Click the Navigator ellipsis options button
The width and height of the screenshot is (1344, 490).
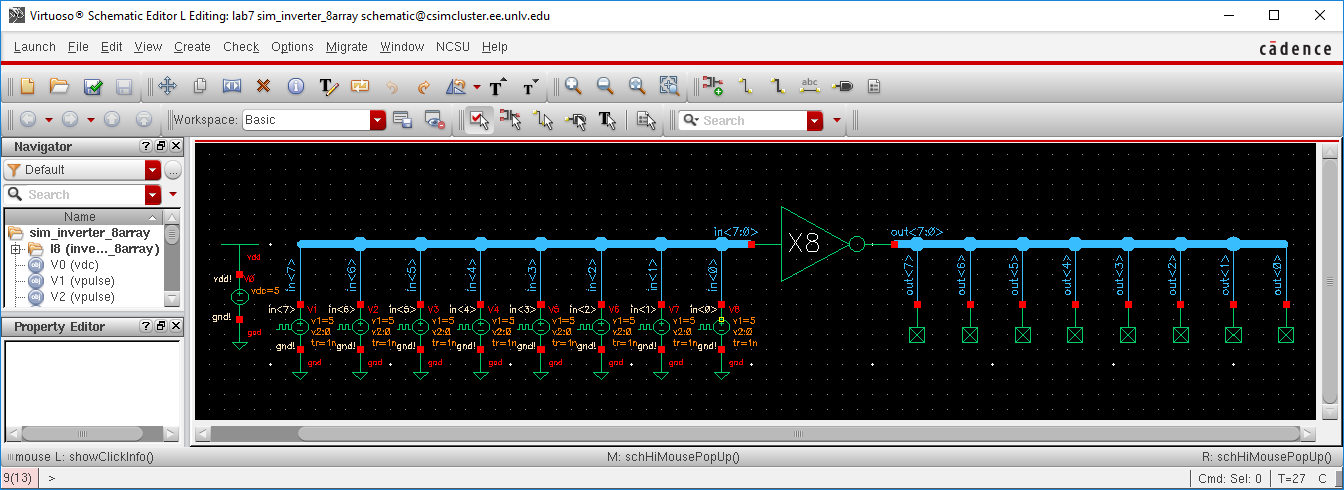click(x=173, y=170)
